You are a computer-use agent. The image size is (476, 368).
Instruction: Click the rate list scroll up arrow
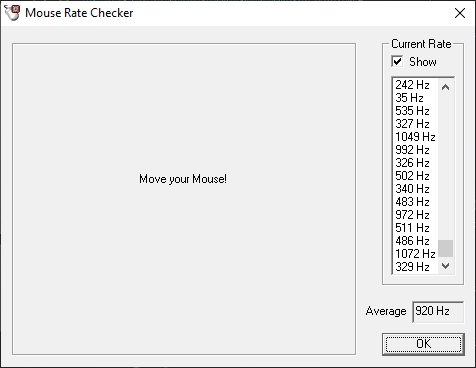[446, 87]
